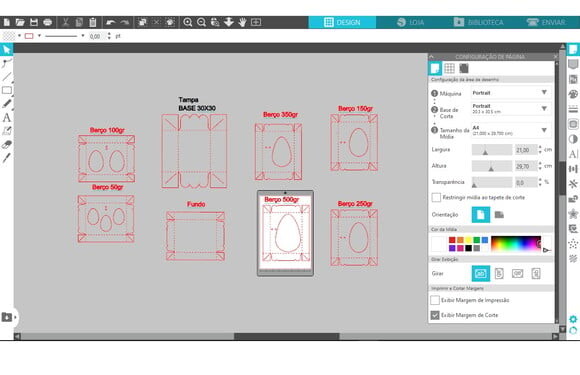Click the Paste clipboard icon
The image size is (580, 375).
(92, 22)
